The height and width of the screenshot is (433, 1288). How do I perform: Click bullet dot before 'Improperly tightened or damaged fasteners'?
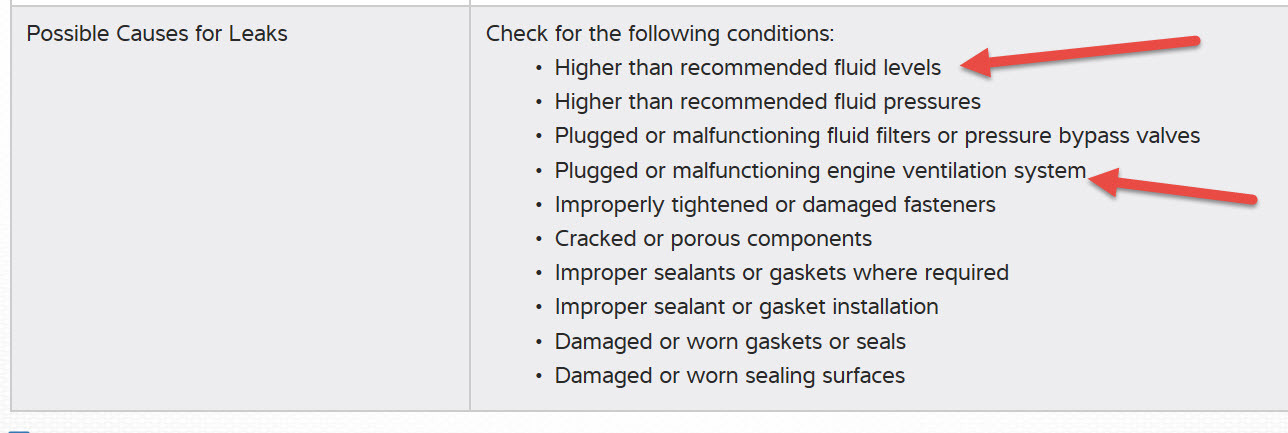click(539, 205)
